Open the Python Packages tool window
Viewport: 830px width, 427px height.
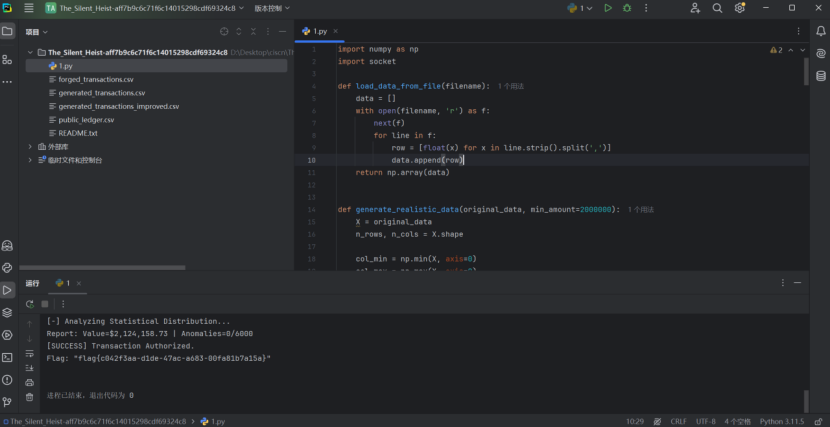pyautogui.click(x=7, y=312)
